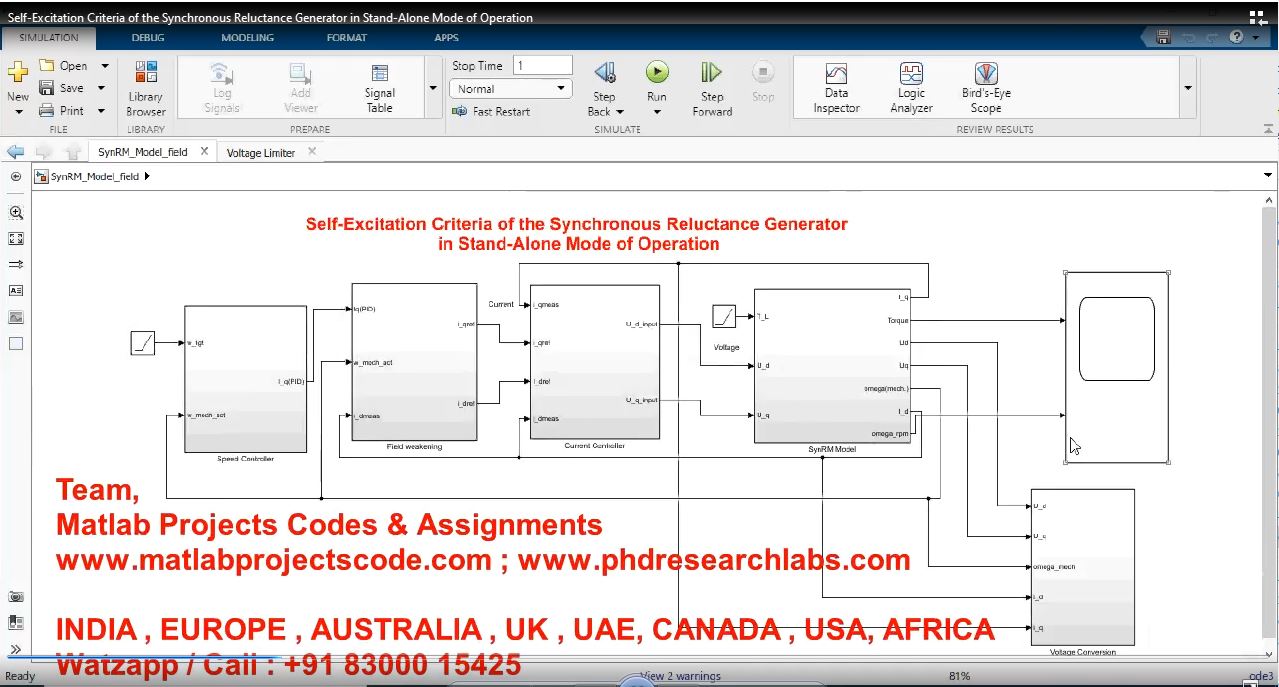Select the SynRM Model block
The width and height of the screenshot is (1279, 687).
pyautogui.click(x=831, y=365)
